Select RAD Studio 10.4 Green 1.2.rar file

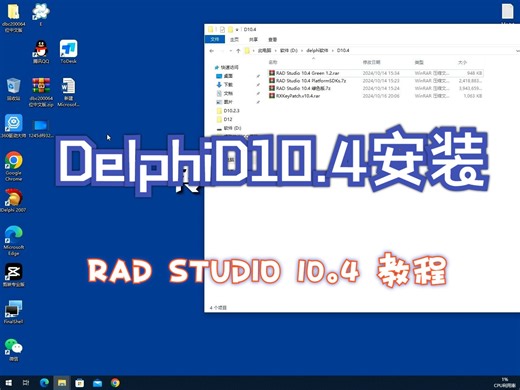[375, 73]
